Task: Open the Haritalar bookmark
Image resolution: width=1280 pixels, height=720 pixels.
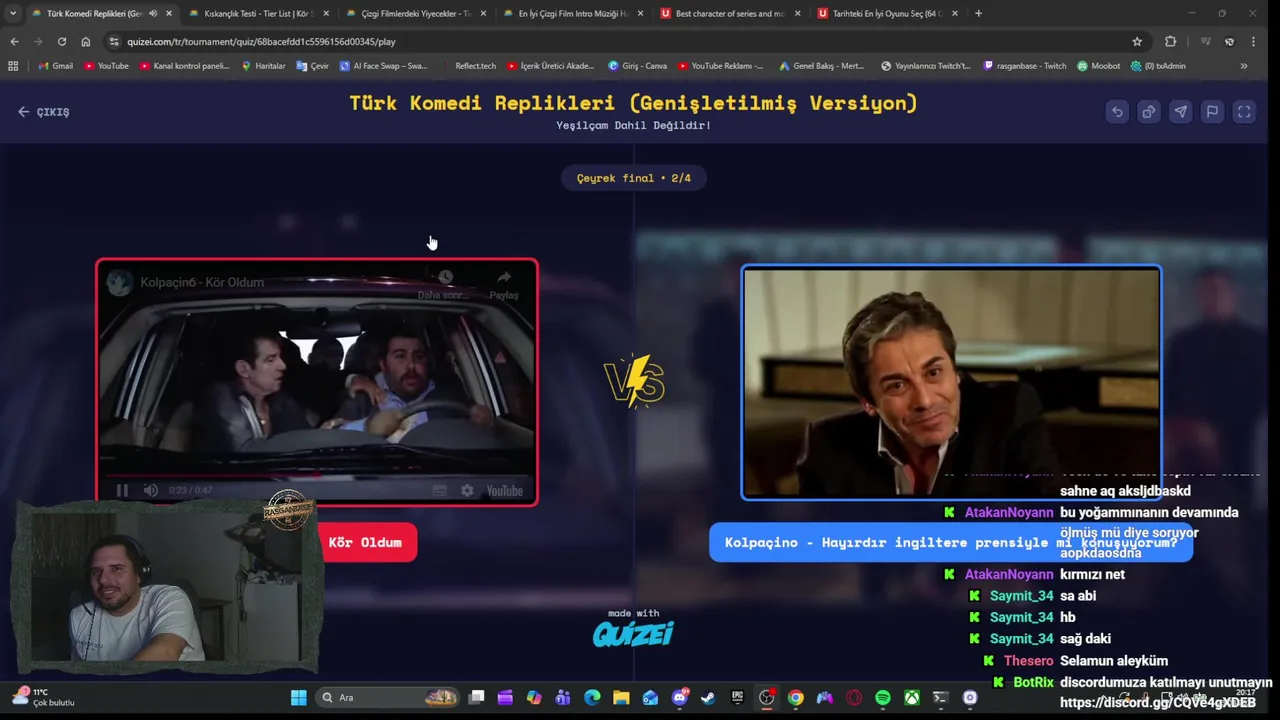Action: 263,66
